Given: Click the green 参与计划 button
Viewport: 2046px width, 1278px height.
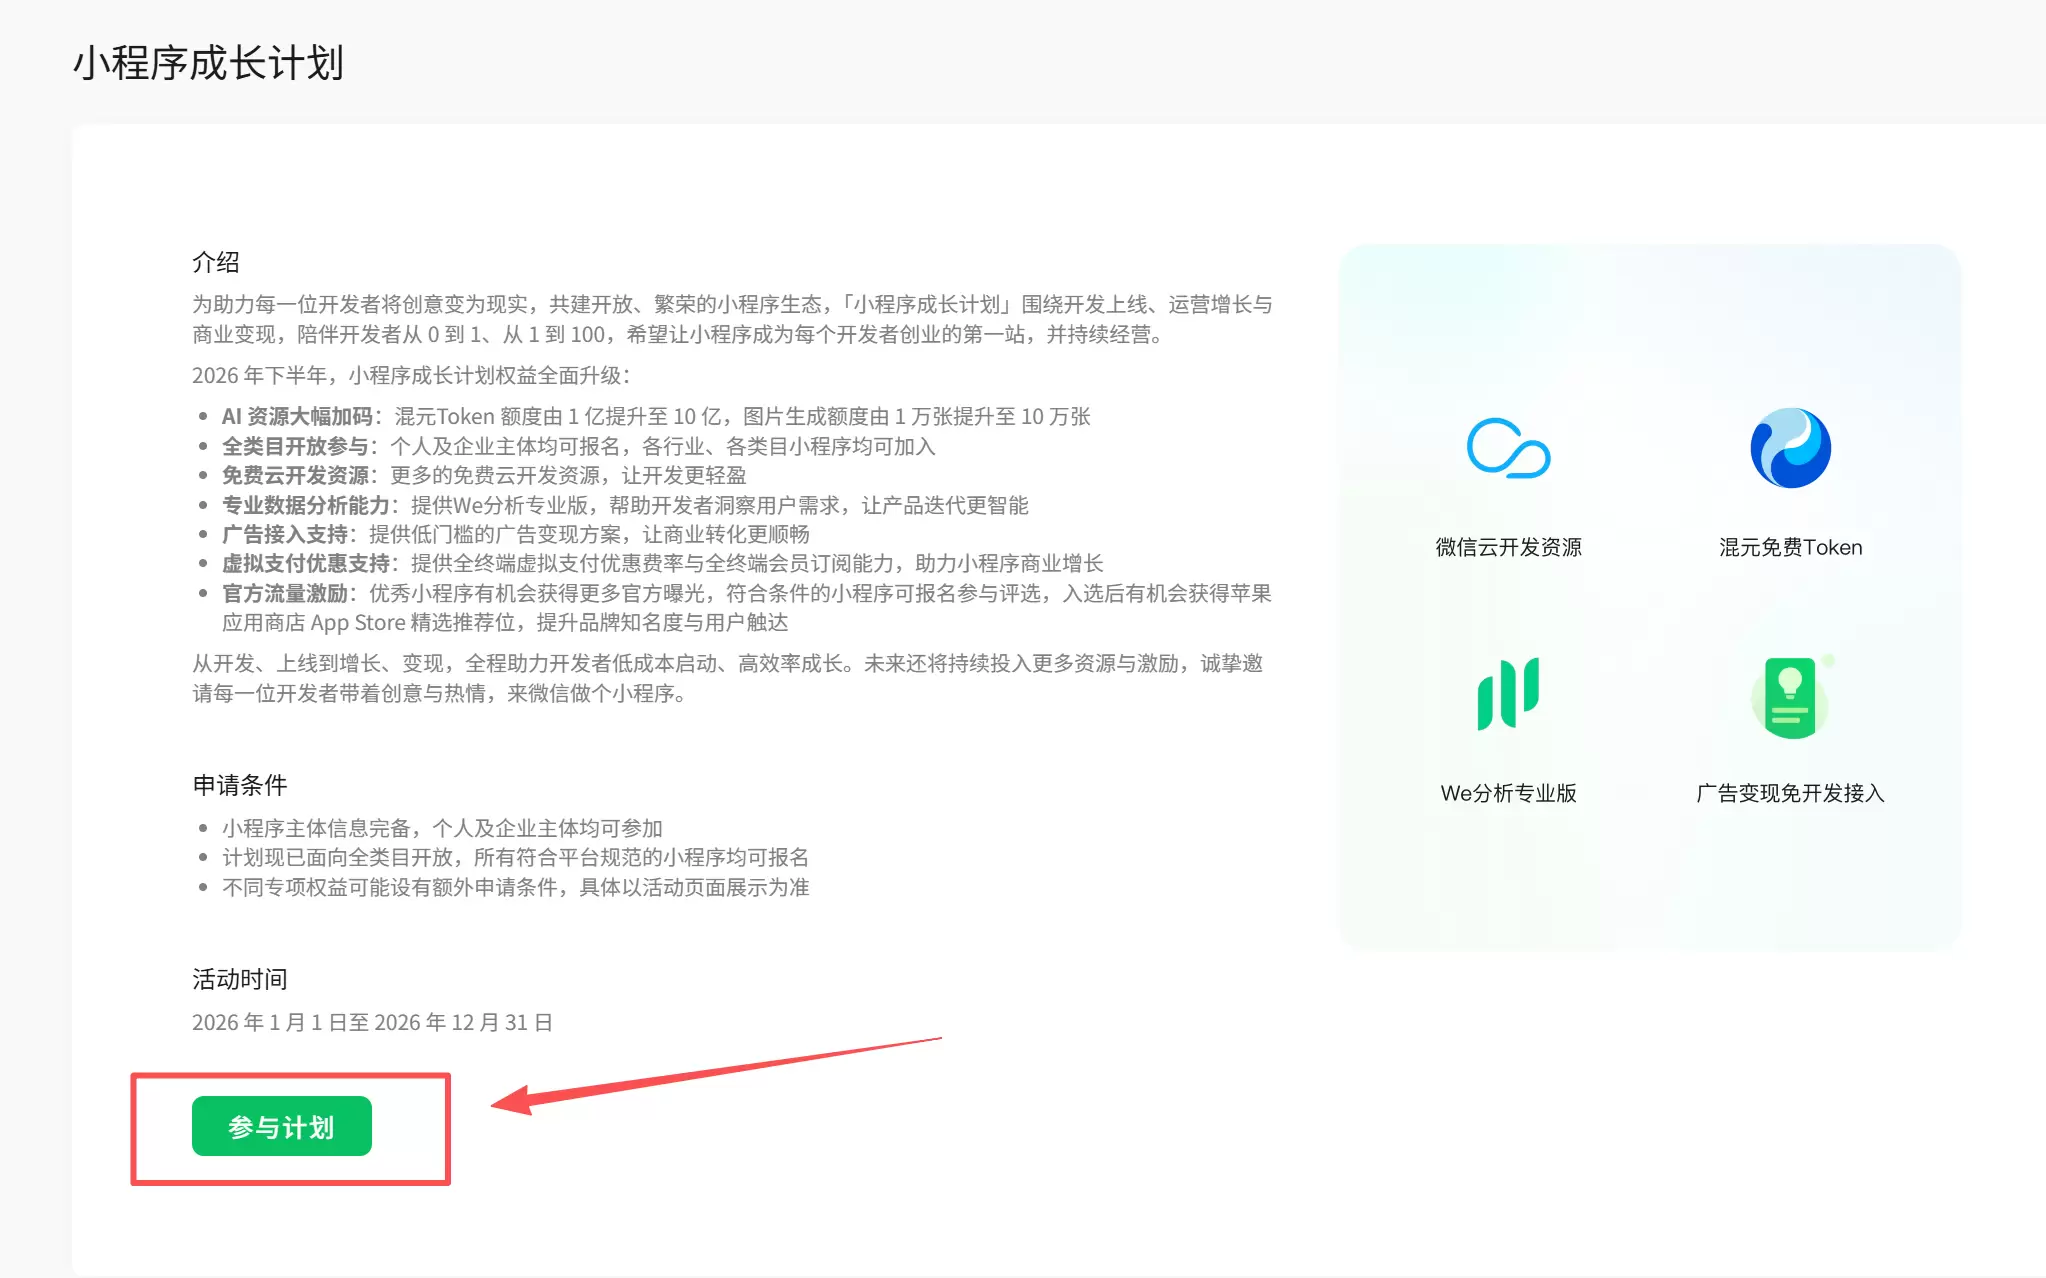Looking at the screenshot, I should point(281,1126).
